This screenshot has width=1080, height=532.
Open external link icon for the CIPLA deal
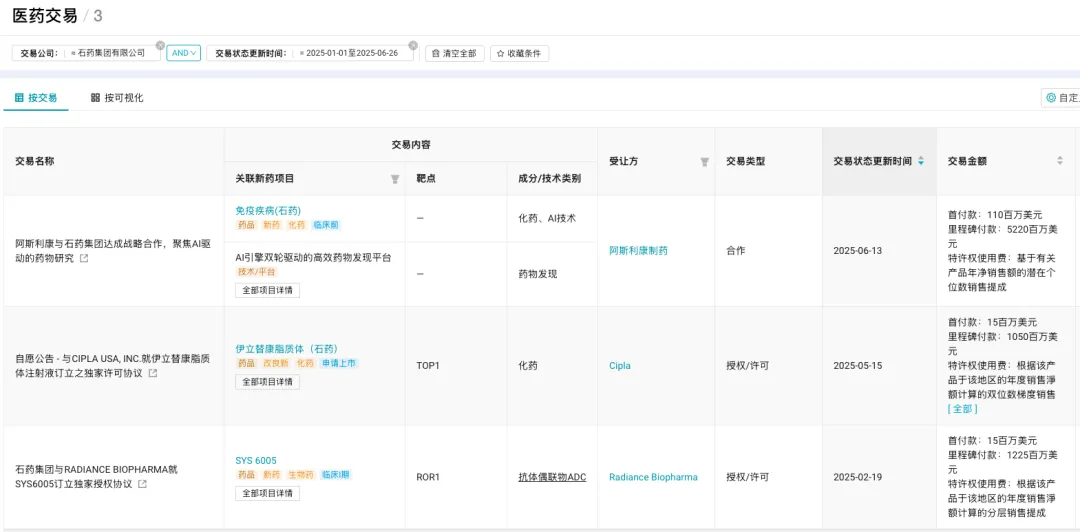[153, 373]
